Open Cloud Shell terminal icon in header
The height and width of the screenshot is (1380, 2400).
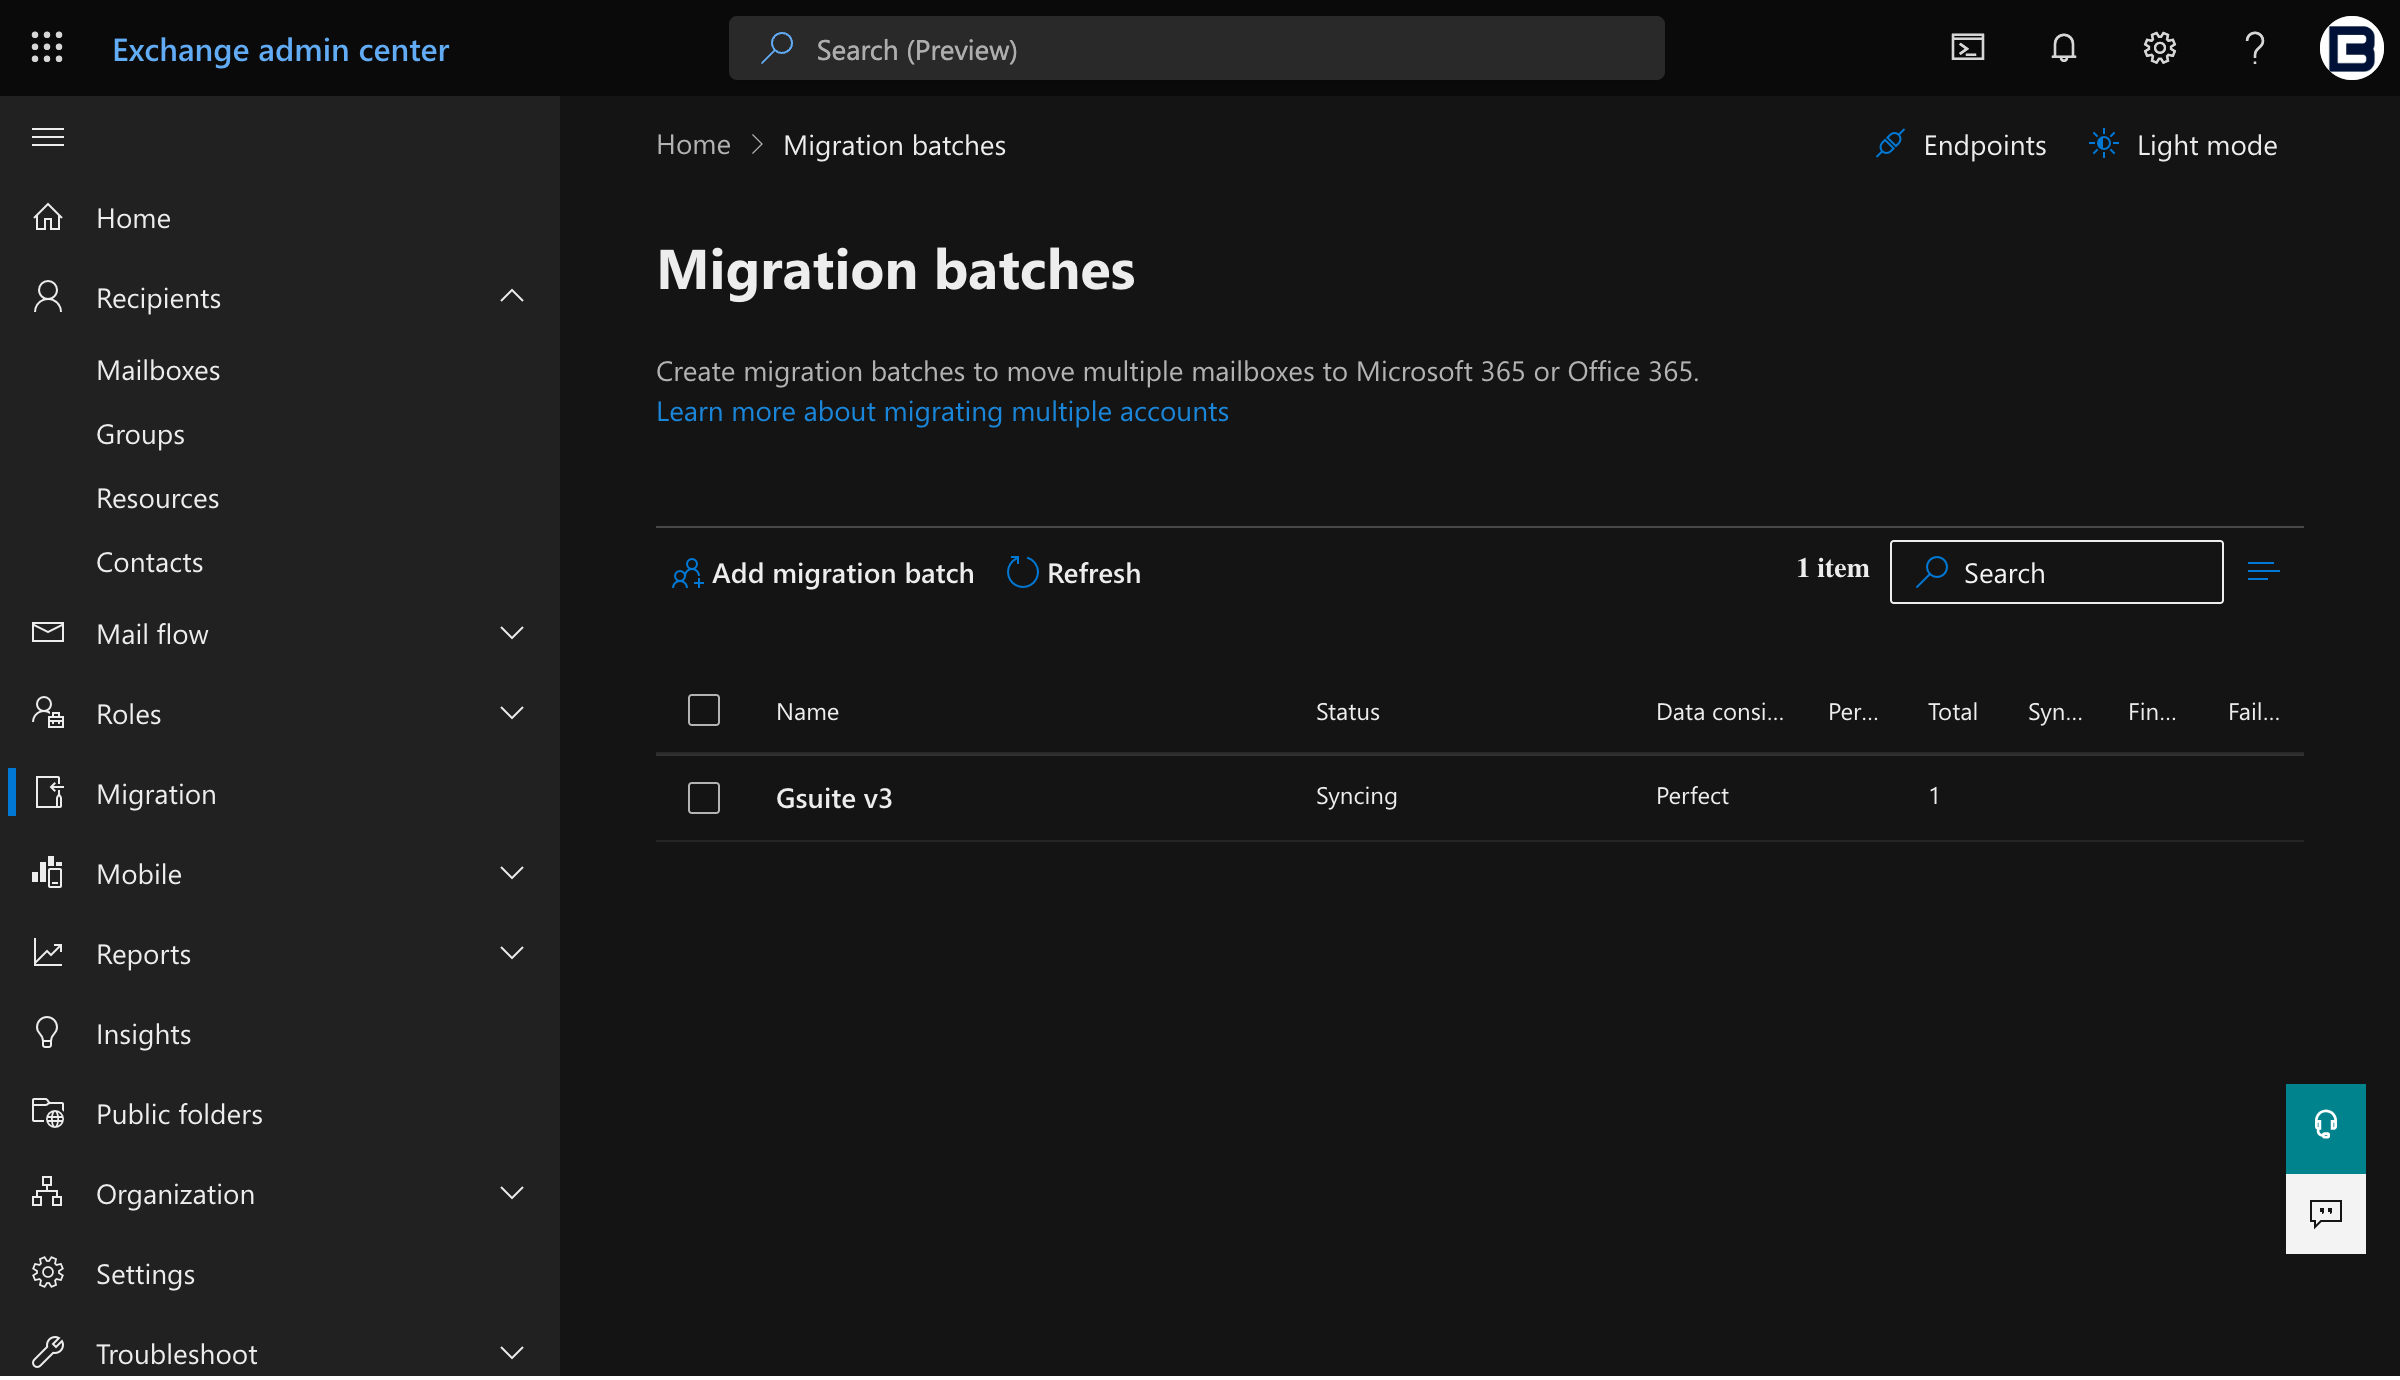tap(1967, 47)
